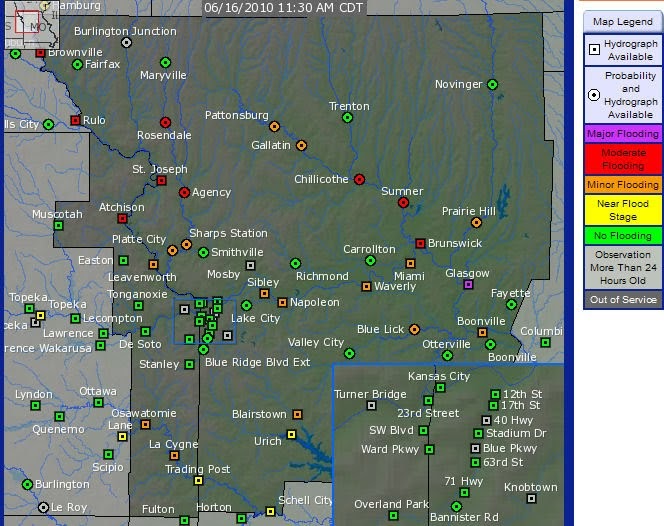Viewport: 664px width, 526px height.
Task: Click the Trading Post yellow square gauge
Action: (x=198, y=481)
